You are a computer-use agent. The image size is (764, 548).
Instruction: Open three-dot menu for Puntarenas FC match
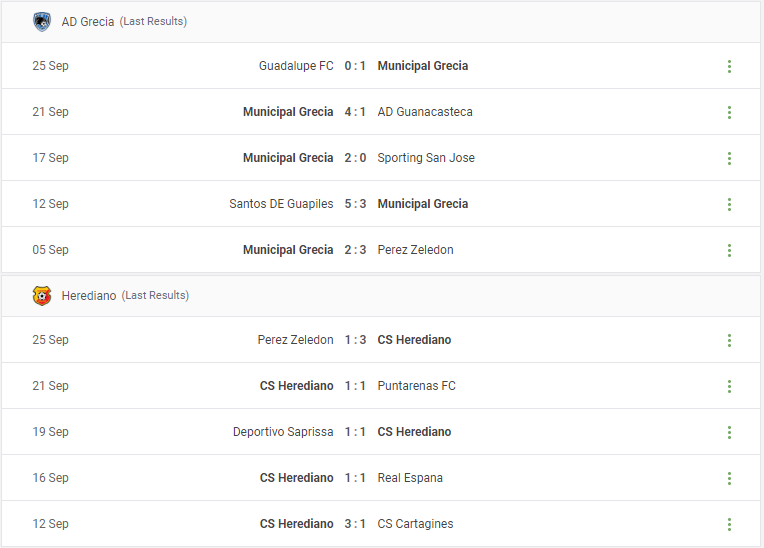pos(729,386)
